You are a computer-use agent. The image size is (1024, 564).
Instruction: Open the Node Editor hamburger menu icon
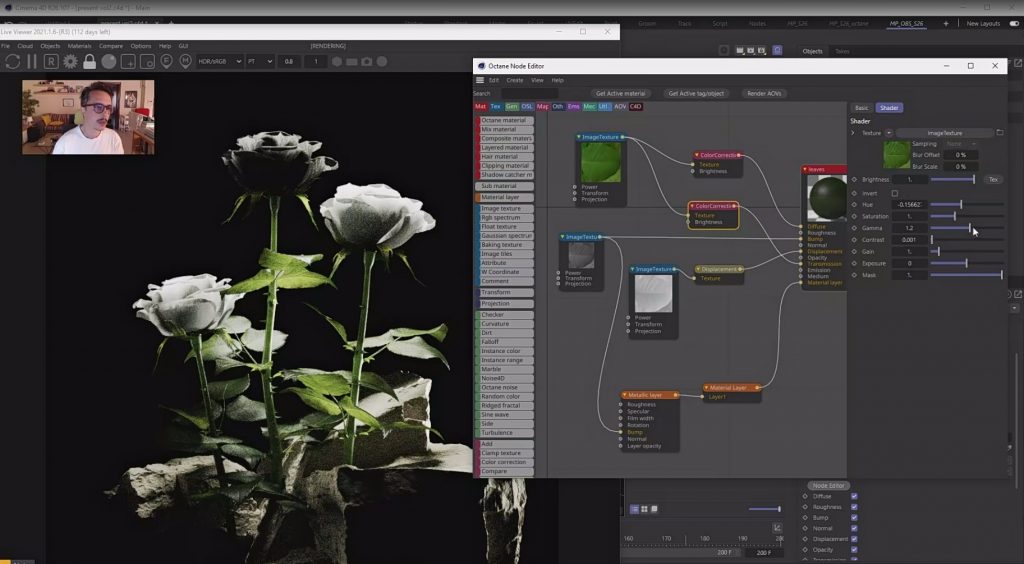point(480,80)
